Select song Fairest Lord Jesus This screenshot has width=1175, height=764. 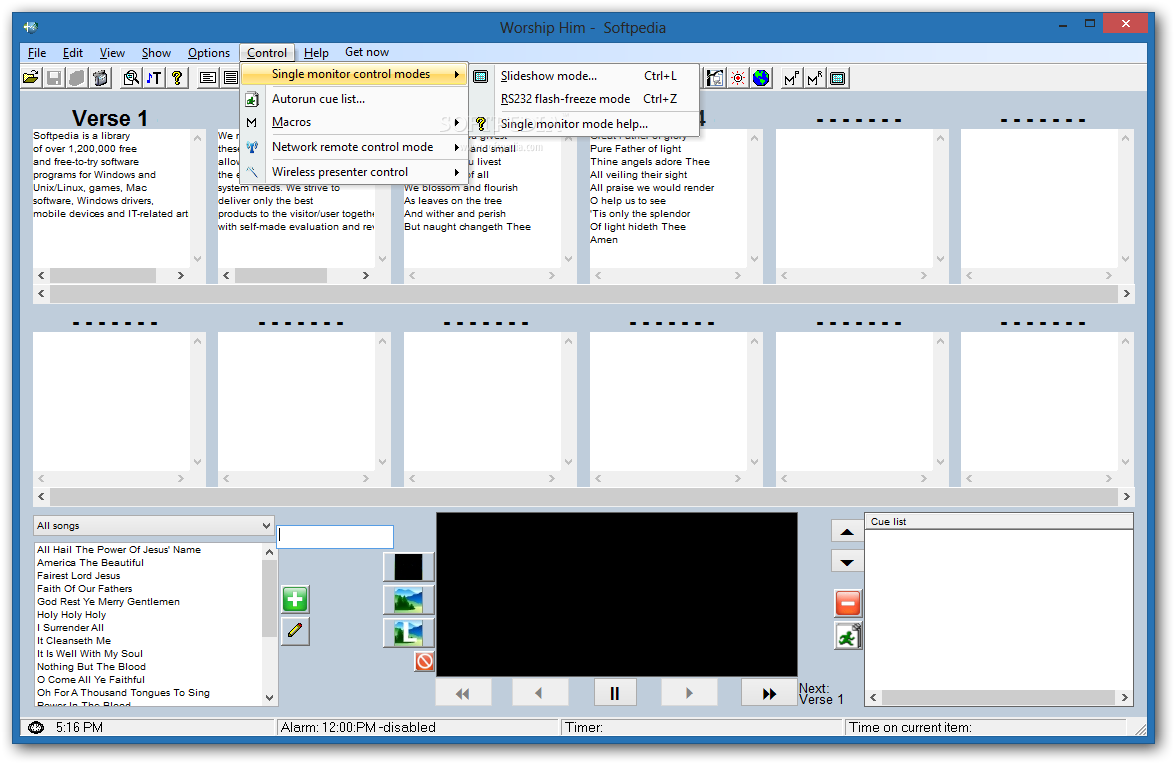(79, 576)
